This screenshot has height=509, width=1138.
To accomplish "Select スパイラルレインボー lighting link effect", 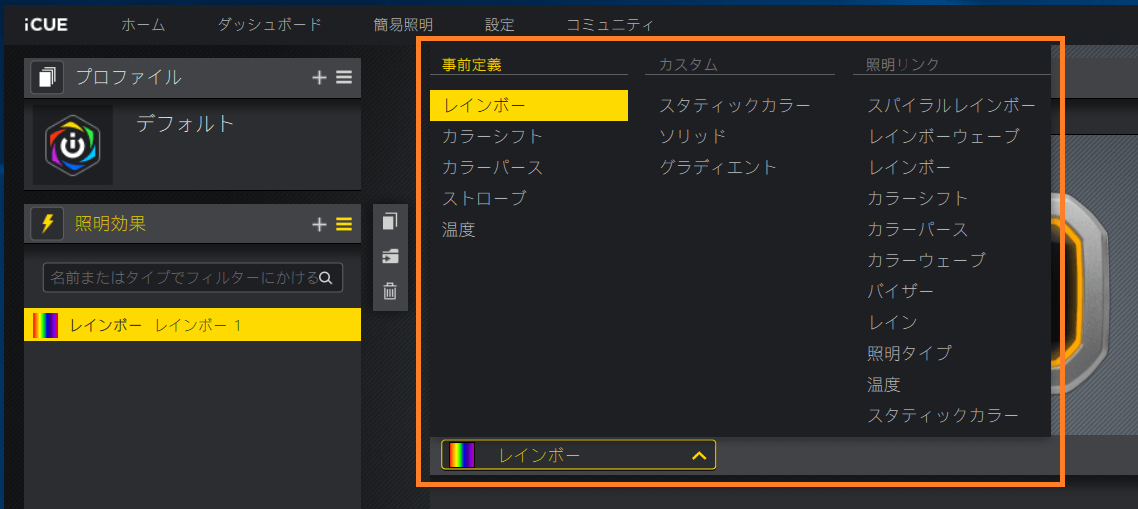I will pos(951,105).
